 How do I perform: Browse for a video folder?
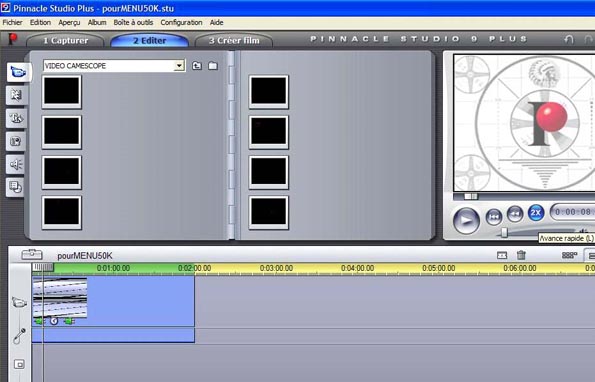(x=213, y=66)
